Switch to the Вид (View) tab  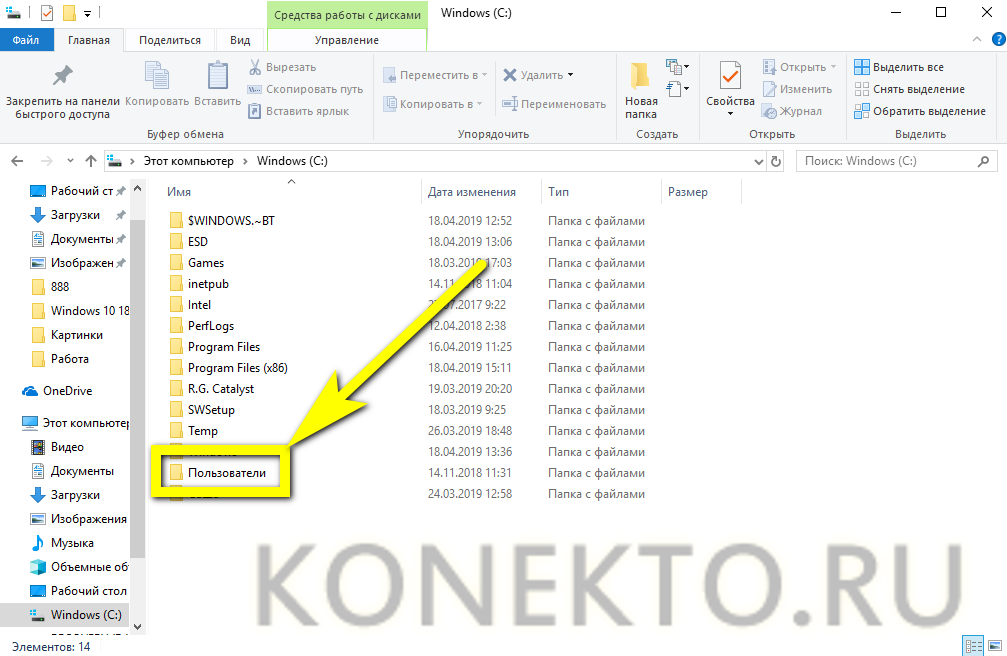pos(240,40)
